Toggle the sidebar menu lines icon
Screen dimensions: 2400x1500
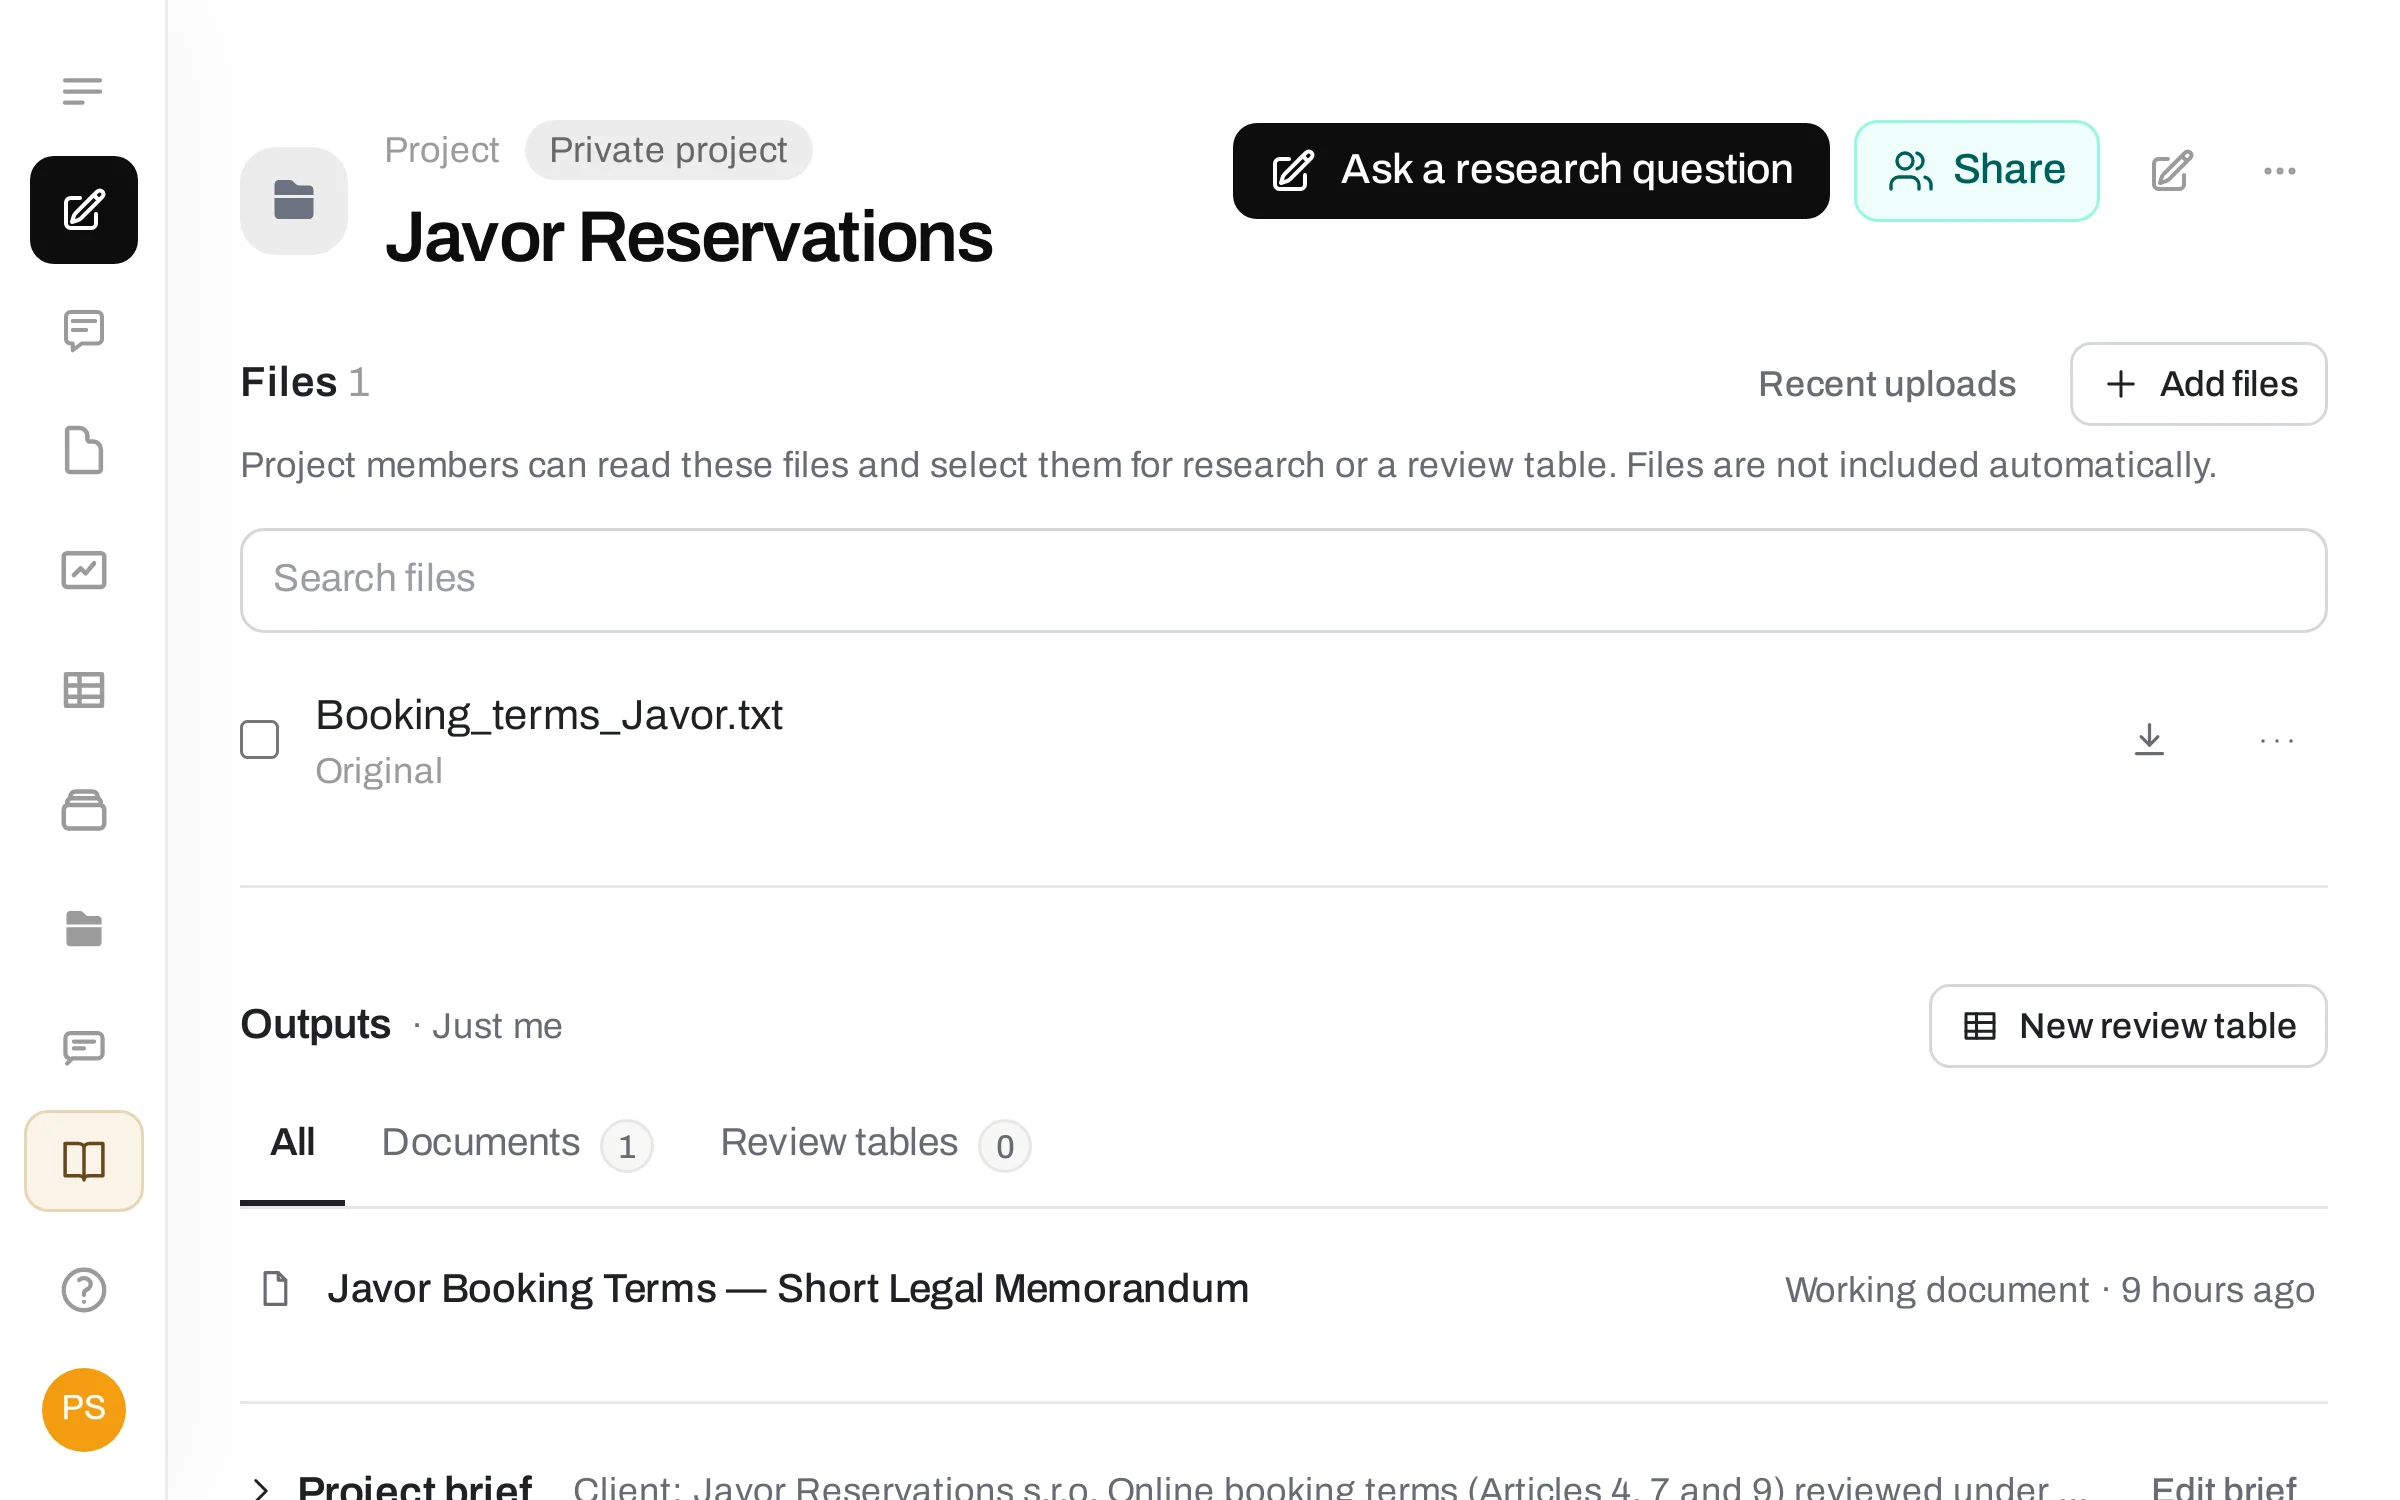tap(82, 91)
